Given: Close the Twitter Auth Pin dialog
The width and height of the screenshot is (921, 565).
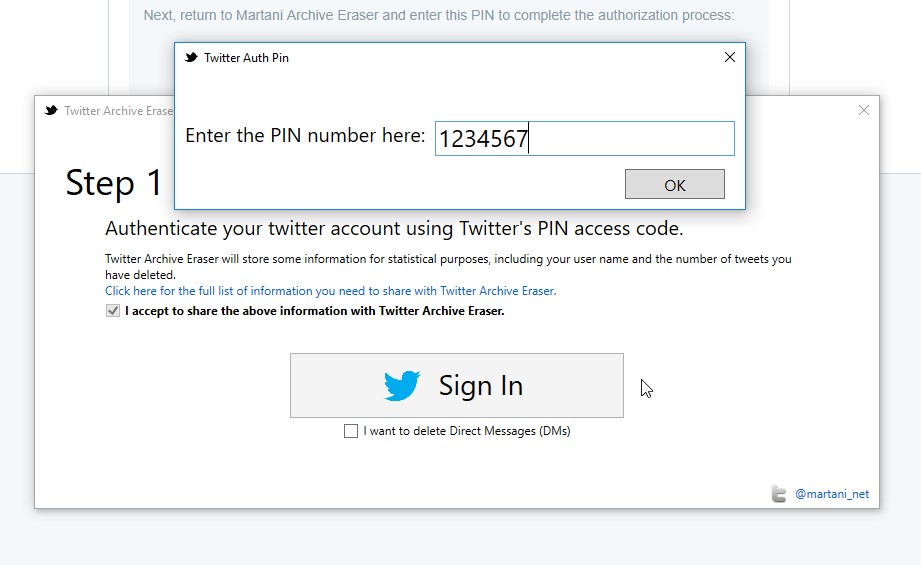Looking at the screenshot, I should (x=730, y=57).
